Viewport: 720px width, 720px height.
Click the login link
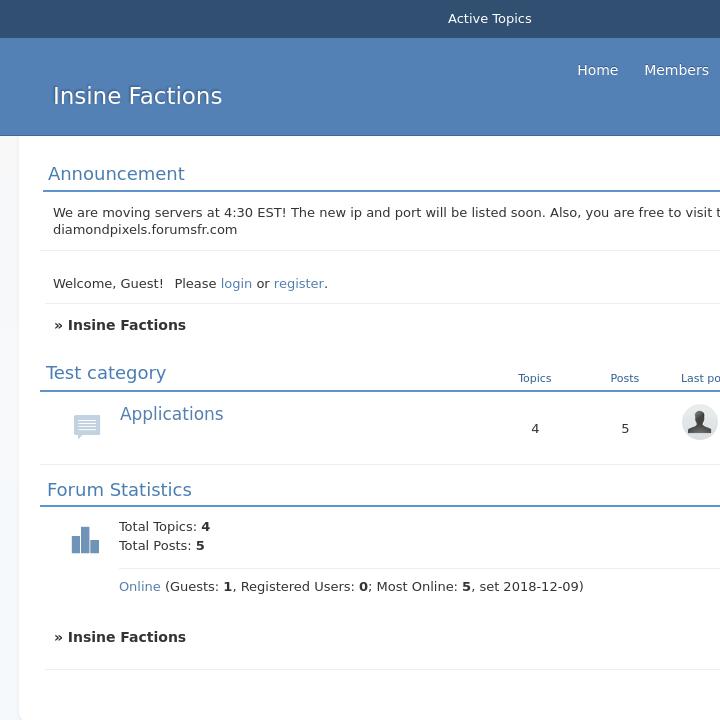pos(236,283)
